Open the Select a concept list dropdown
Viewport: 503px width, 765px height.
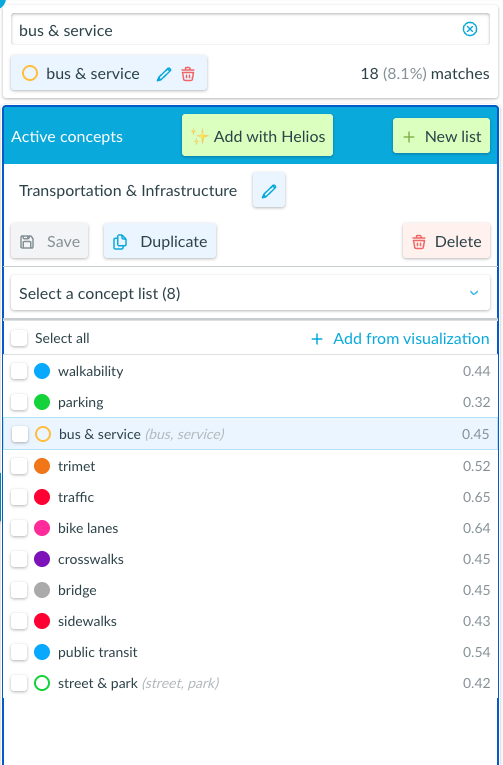pyautogui.click(x=250, y=293)
